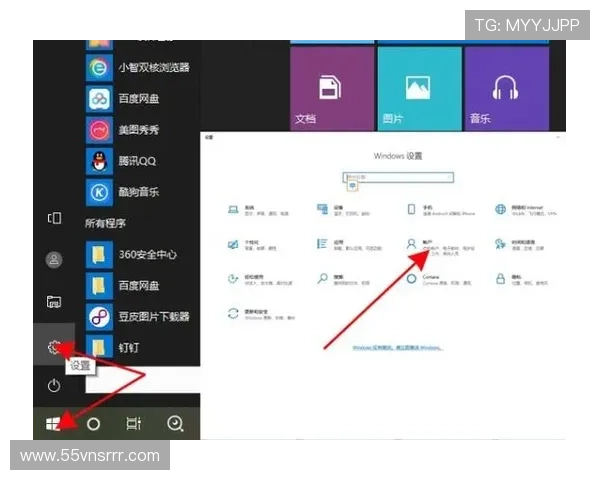Image resolution: width=600 pixels, height=480 pixels.
Task: Open 美图秀秀 in the app list
Action: tap(123, 130)
